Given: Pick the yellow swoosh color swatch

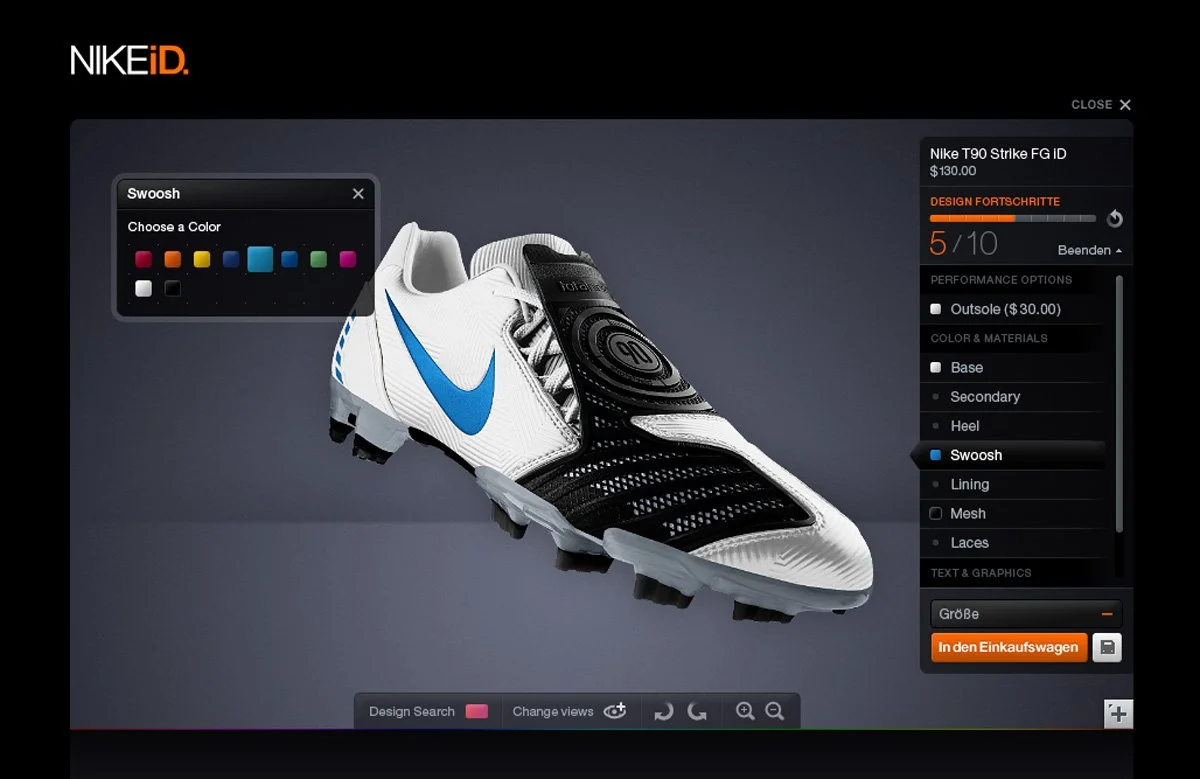Looking at the screenshot, I should click(x=202, y=259).
